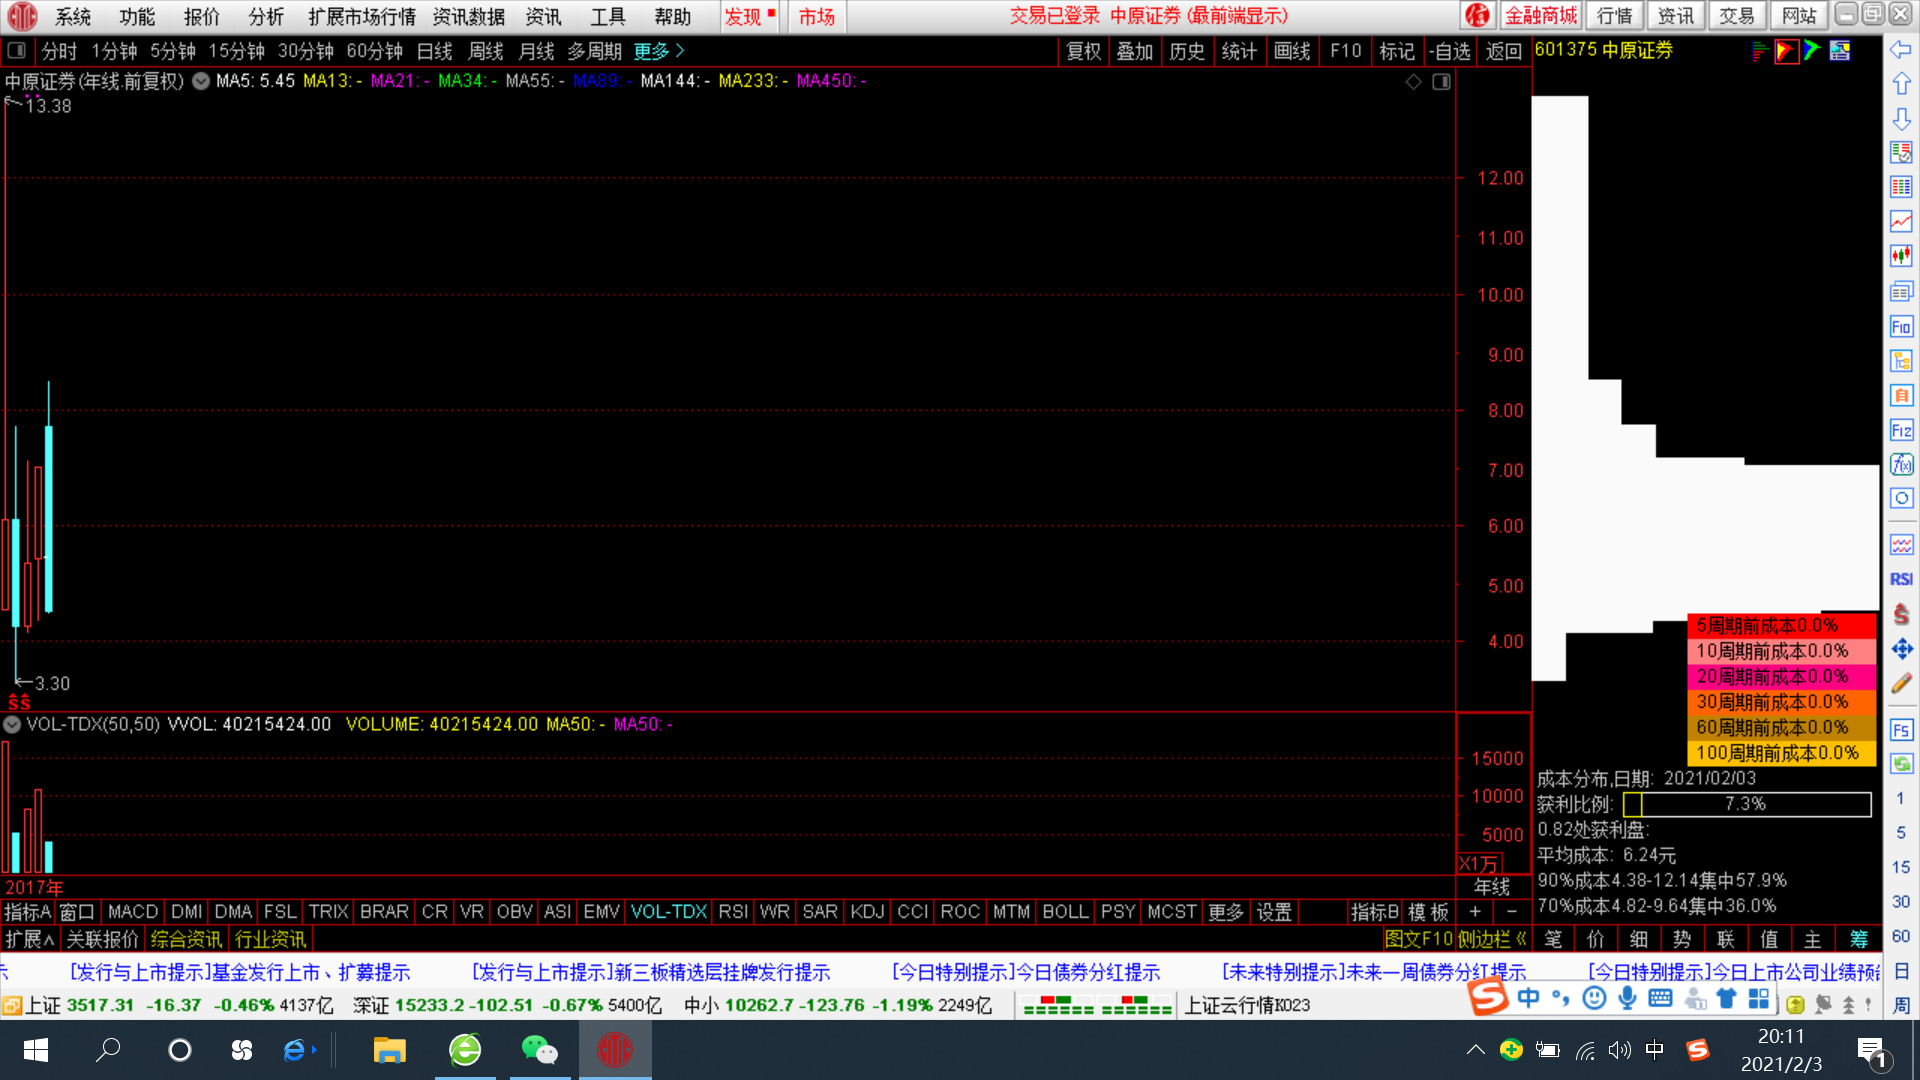Click the candlestick chart sidebar icon
This screenshot has width=1920, height=1080.
[x=1901, y=256]
